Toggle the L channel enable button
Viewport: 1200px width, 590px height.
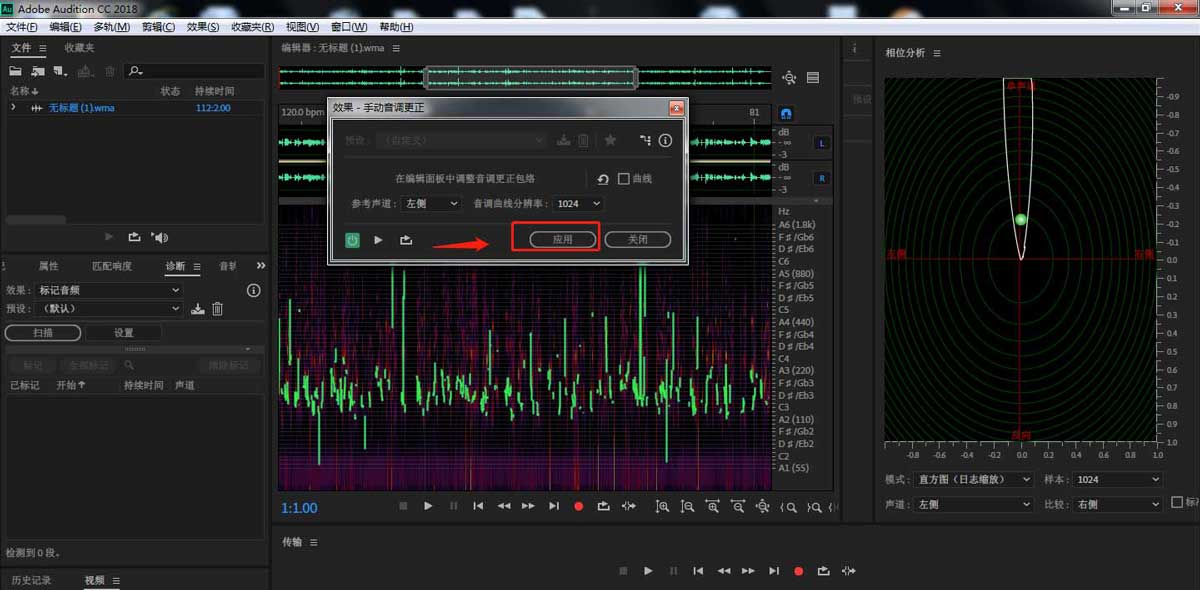point(822,143)
